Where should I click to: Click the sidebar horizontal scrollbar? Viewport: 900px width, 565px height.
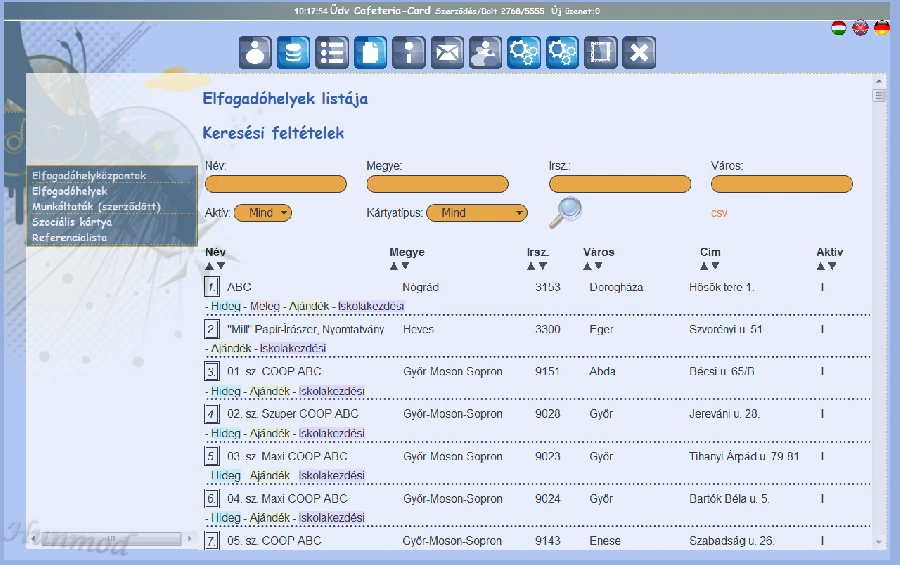point(110,539)
